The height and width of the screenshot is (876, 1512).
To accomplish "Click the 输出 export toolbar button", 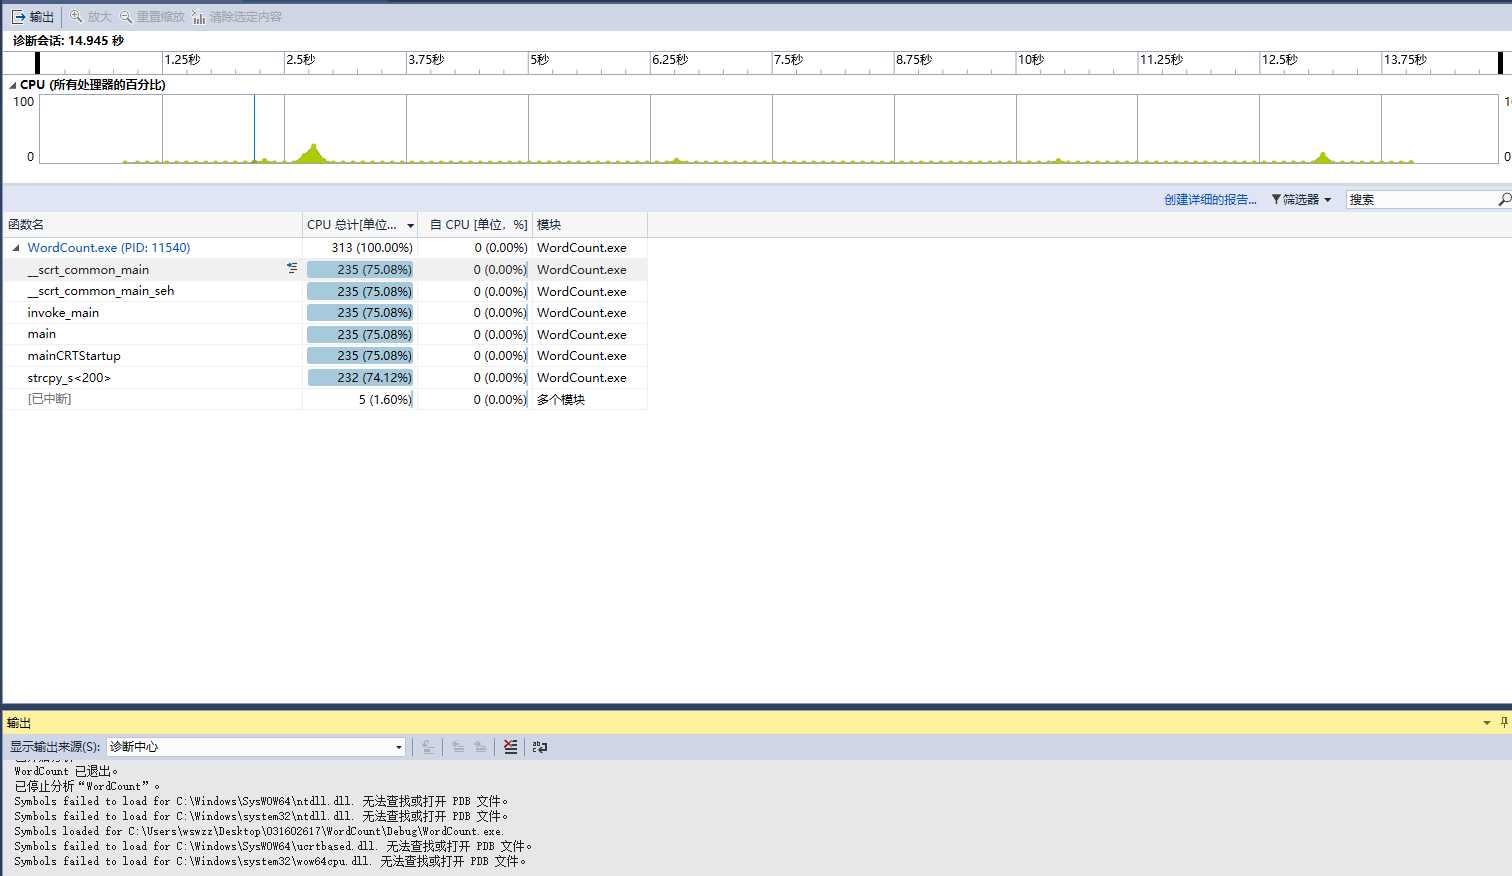I will (32, 17).
